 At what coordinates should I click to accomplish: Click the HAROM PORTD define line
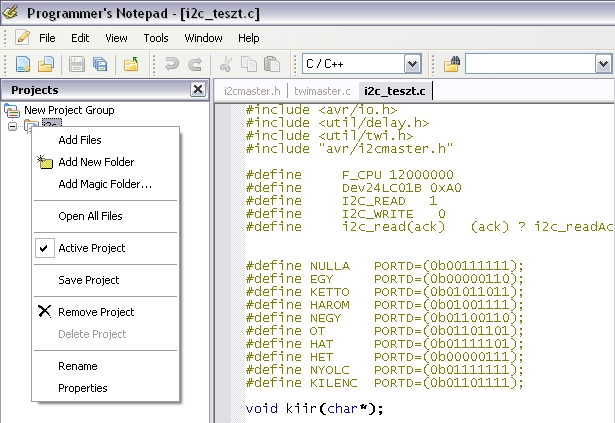[x=384, y=305]
